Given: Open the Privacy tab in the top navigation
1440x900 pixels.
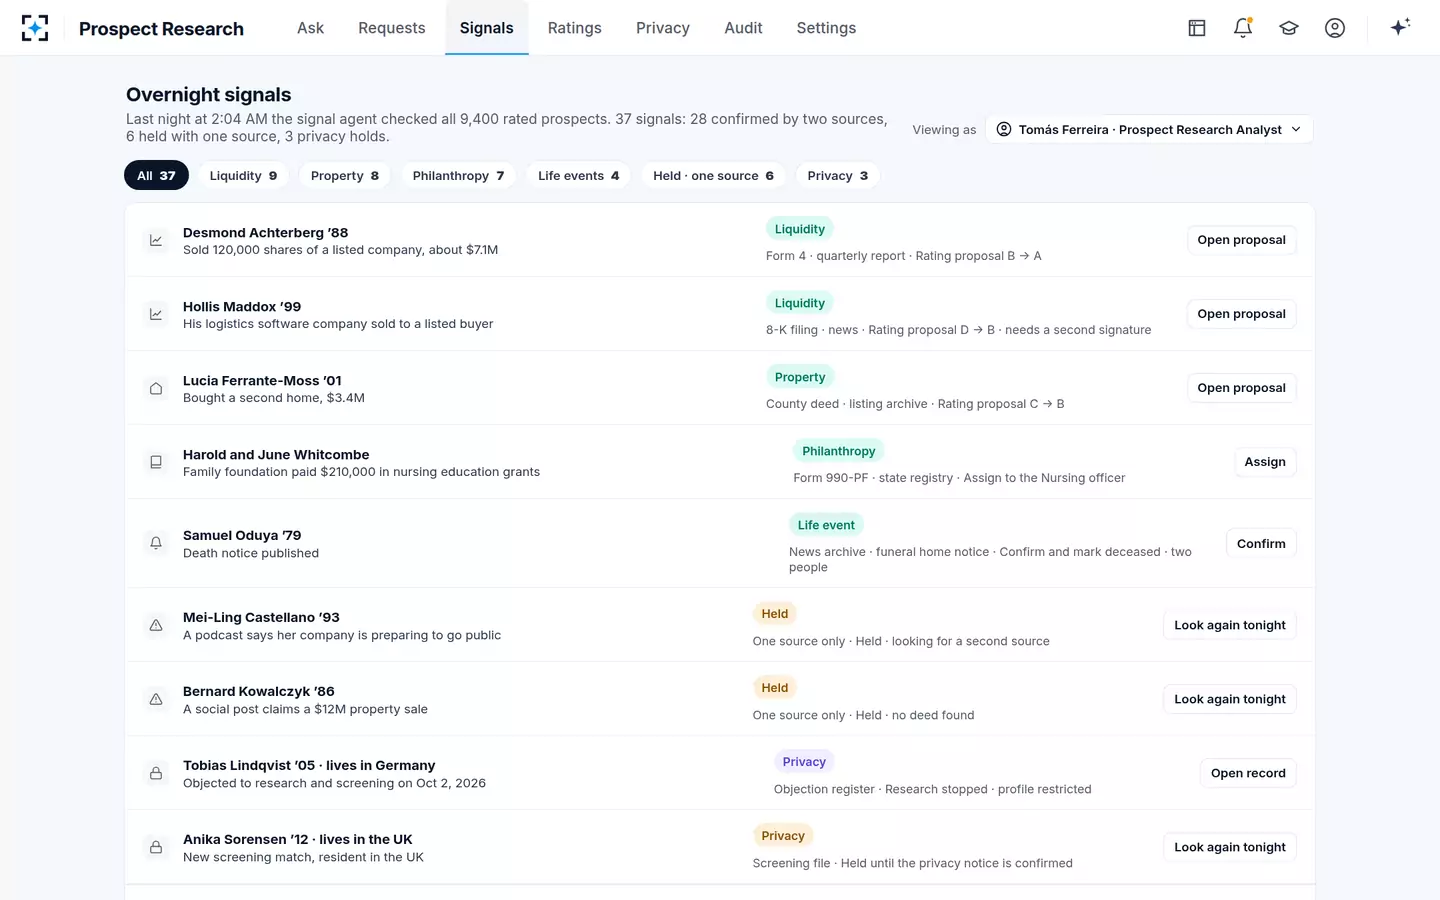Looking at the screenshot, I should pyautogui.click(x=663, y=28).
